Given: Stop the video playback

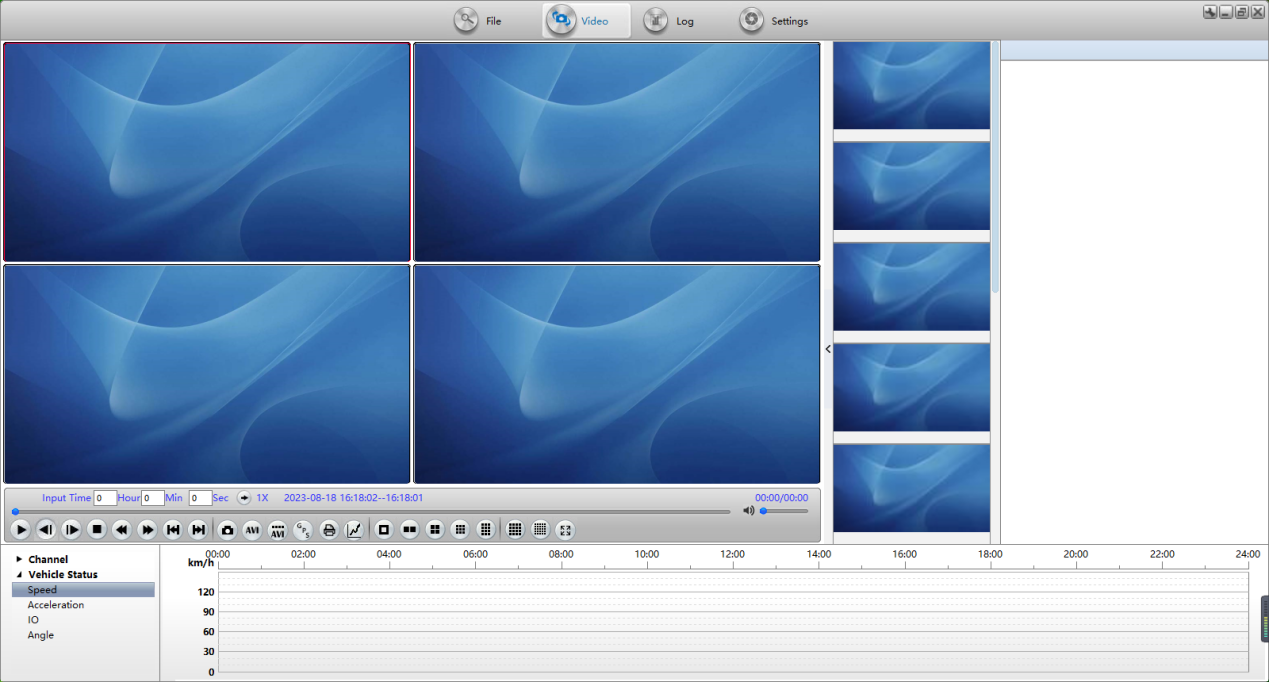Looking at the screenshot, I should tap(97, 530).
